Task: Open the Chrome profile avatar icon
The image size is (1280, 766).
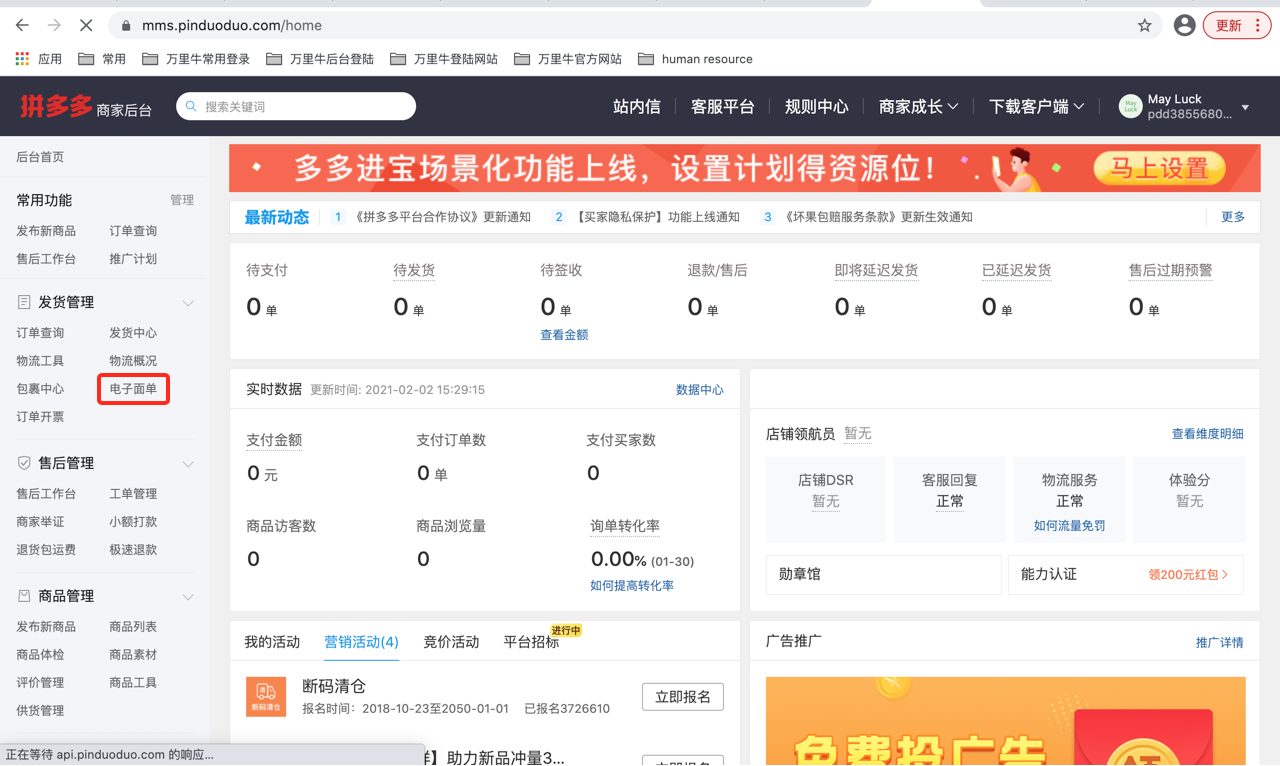Action: click(1184, 25)
